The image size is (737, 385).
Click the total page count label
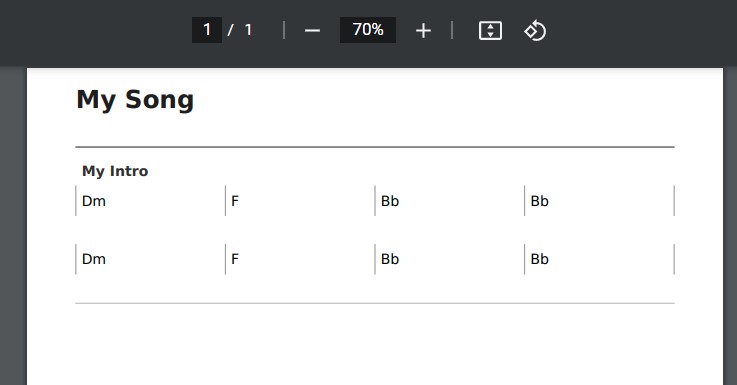248,30
